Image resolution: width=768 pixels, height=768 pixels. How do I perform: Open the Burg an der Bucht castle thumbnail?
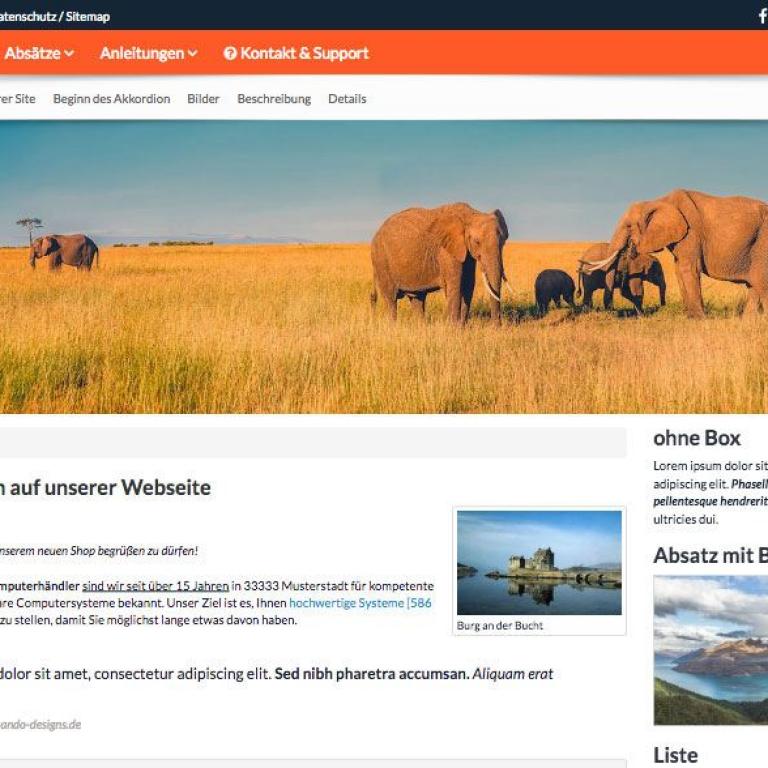click(x=539, y=562)
